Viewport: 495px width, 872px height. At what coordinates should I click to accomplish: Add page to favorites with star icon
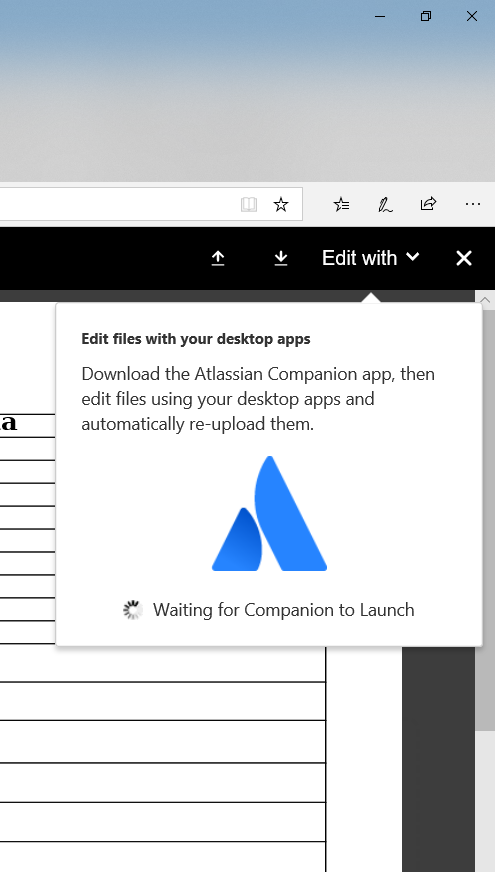click(x=281, y=205)
